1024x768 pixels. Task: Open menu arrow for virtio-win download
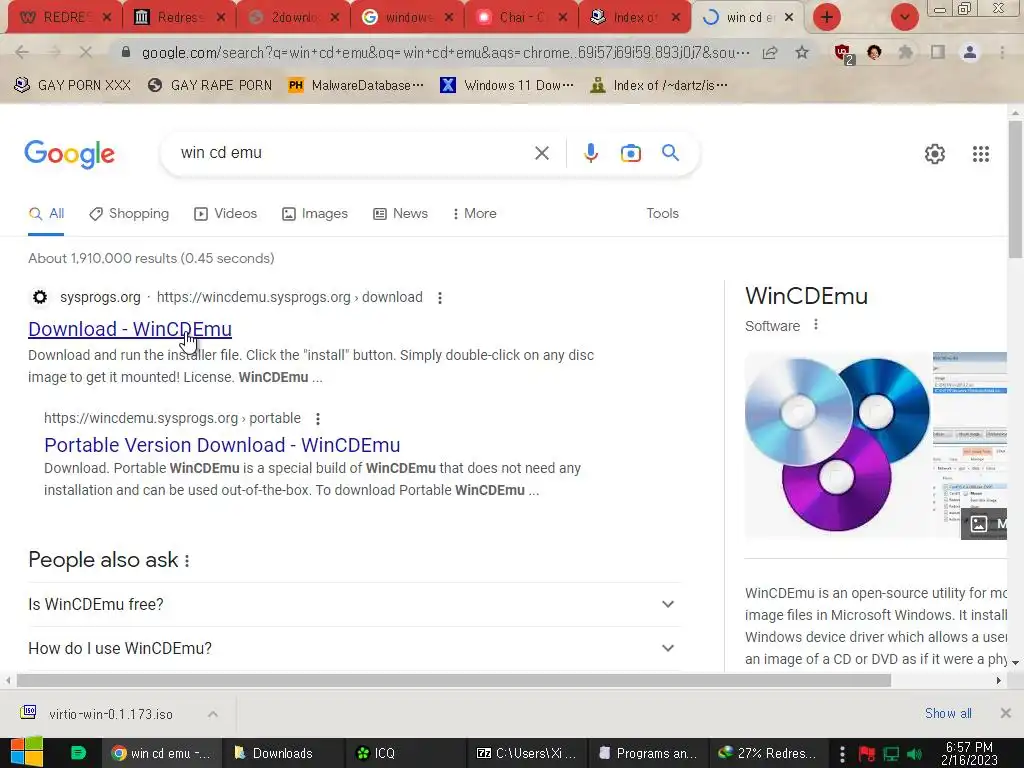pos(212,714)
